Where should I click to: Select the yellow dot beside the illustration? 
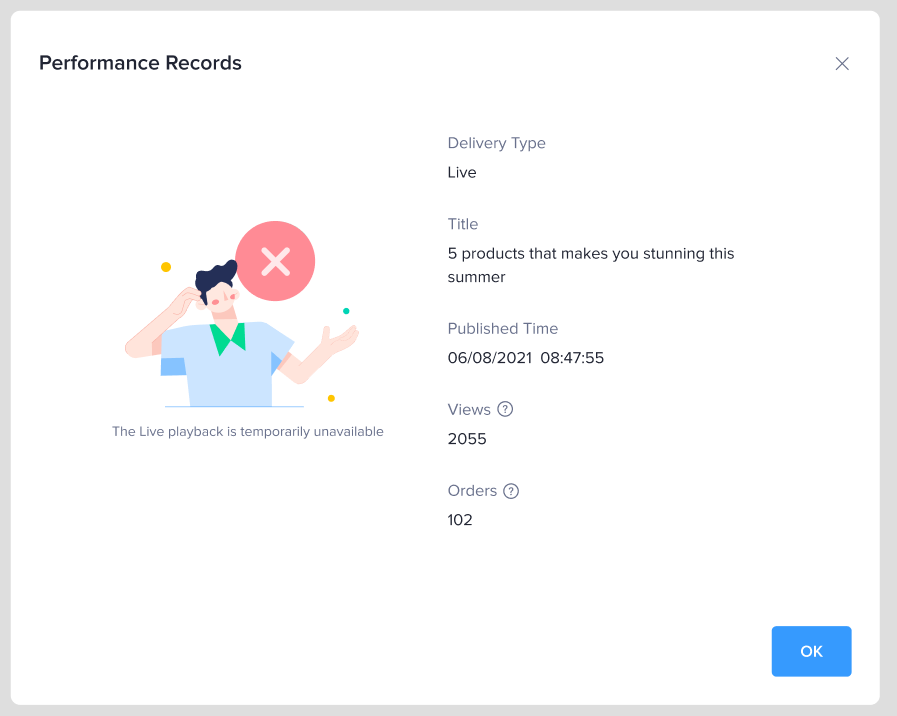164,266
